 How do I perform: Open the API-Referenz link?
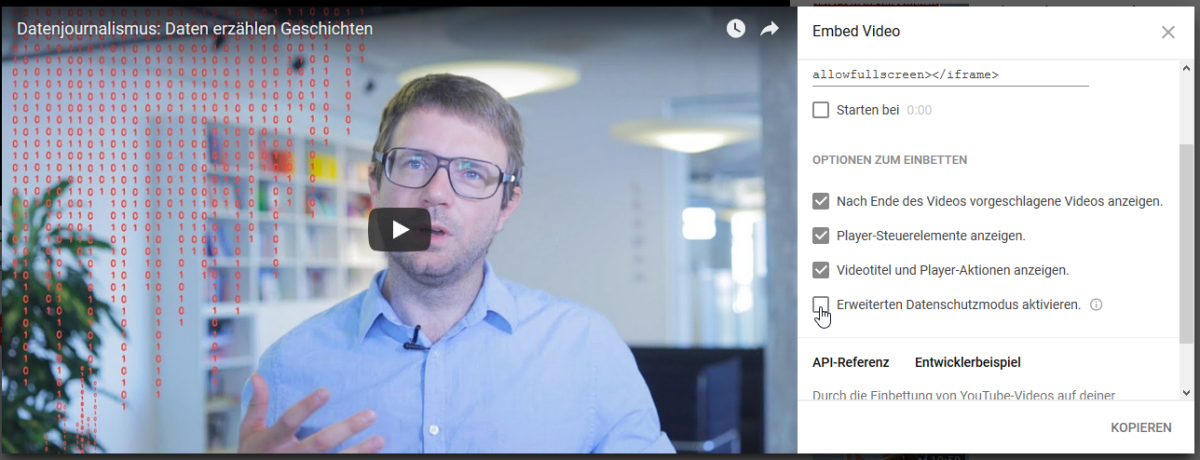coord(851,362)
